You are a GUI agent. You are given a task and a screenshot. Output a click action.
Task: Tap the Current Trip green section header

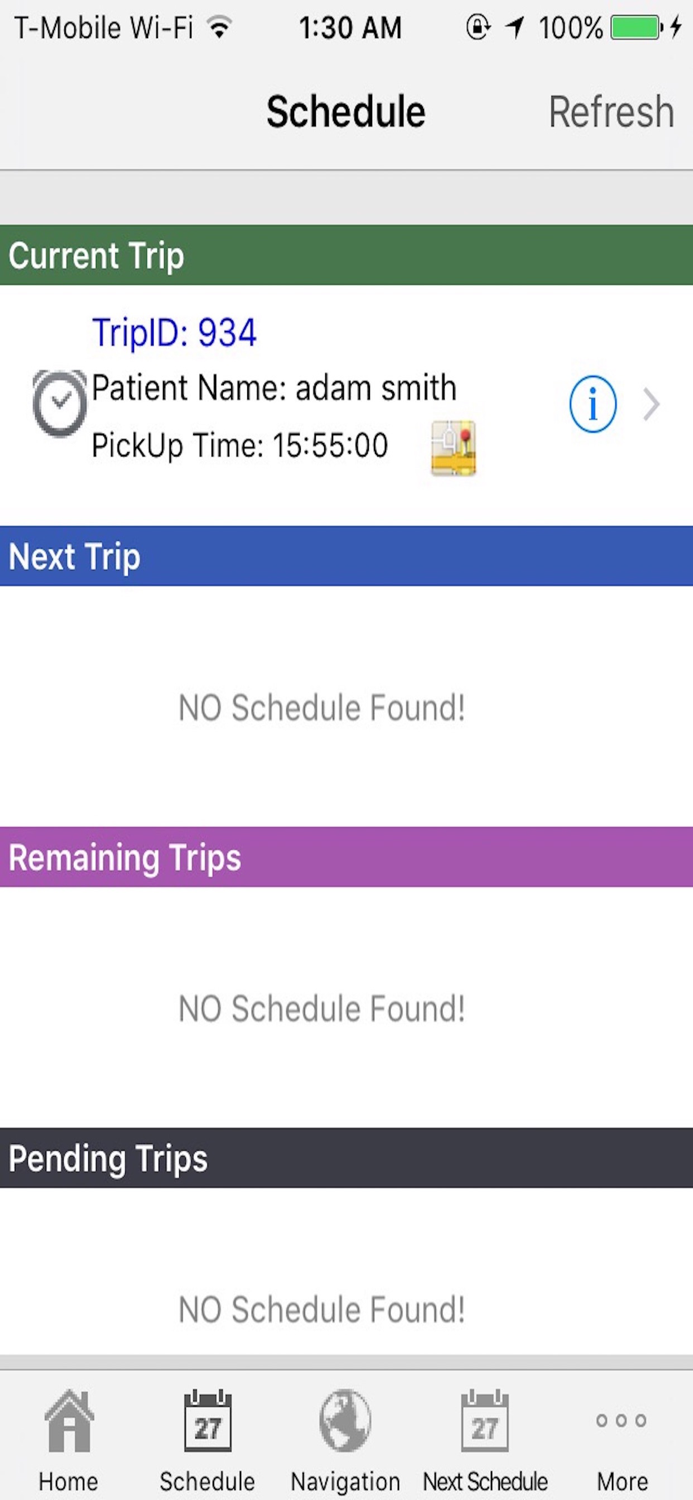(x=346, y=255)
